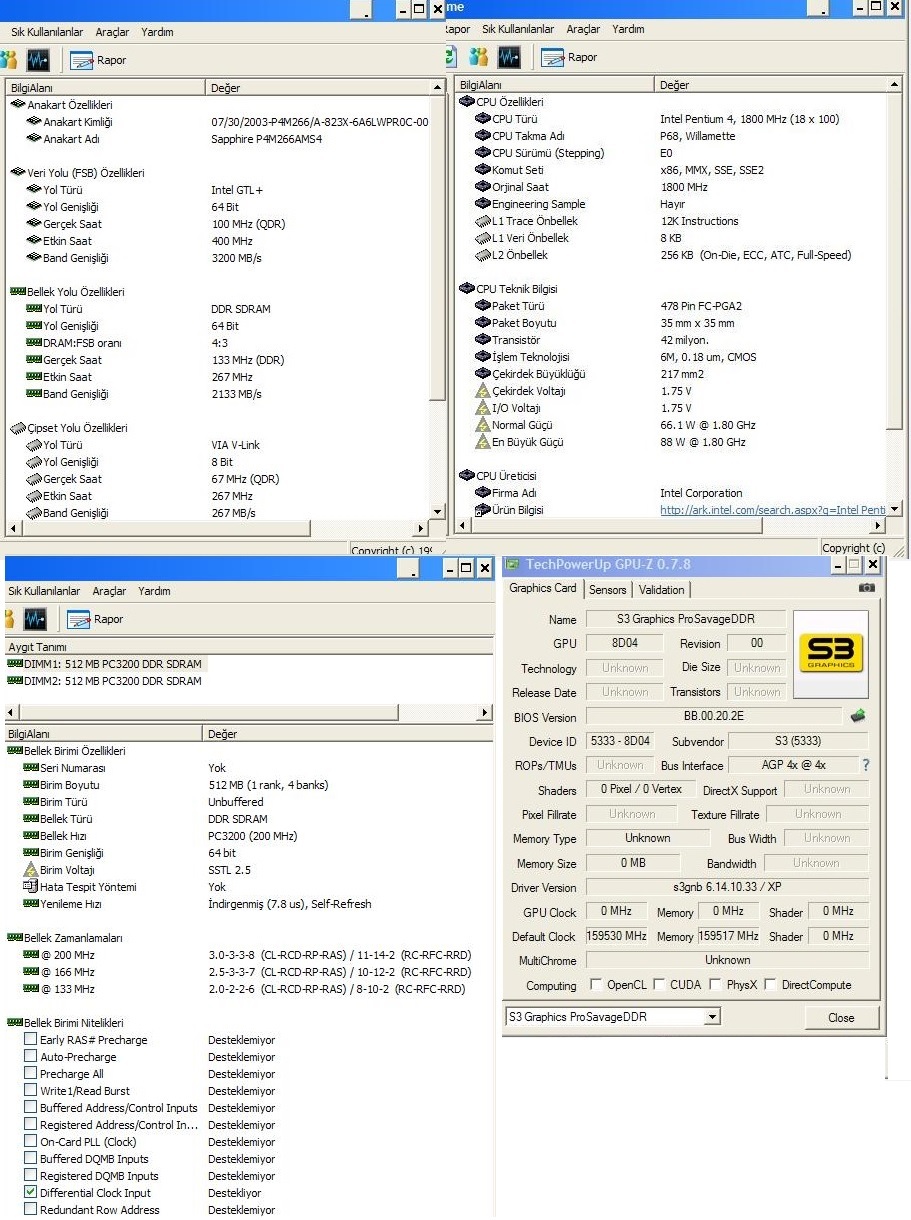
Task: Check the Differential Clock Input box
Action: (x=31, y=1193)
